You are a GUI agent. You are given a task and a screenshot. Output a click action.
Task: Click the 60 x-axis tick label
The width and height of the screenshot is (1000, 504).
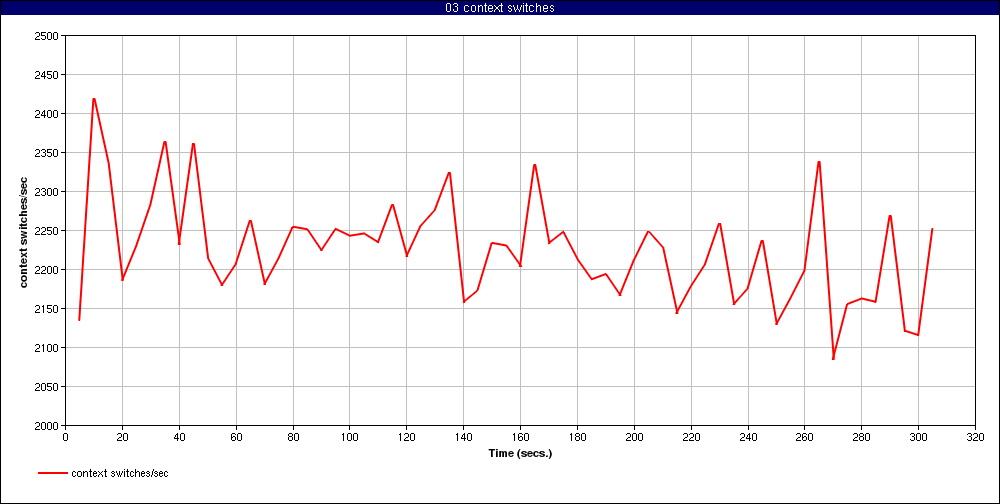click(236, 437)
